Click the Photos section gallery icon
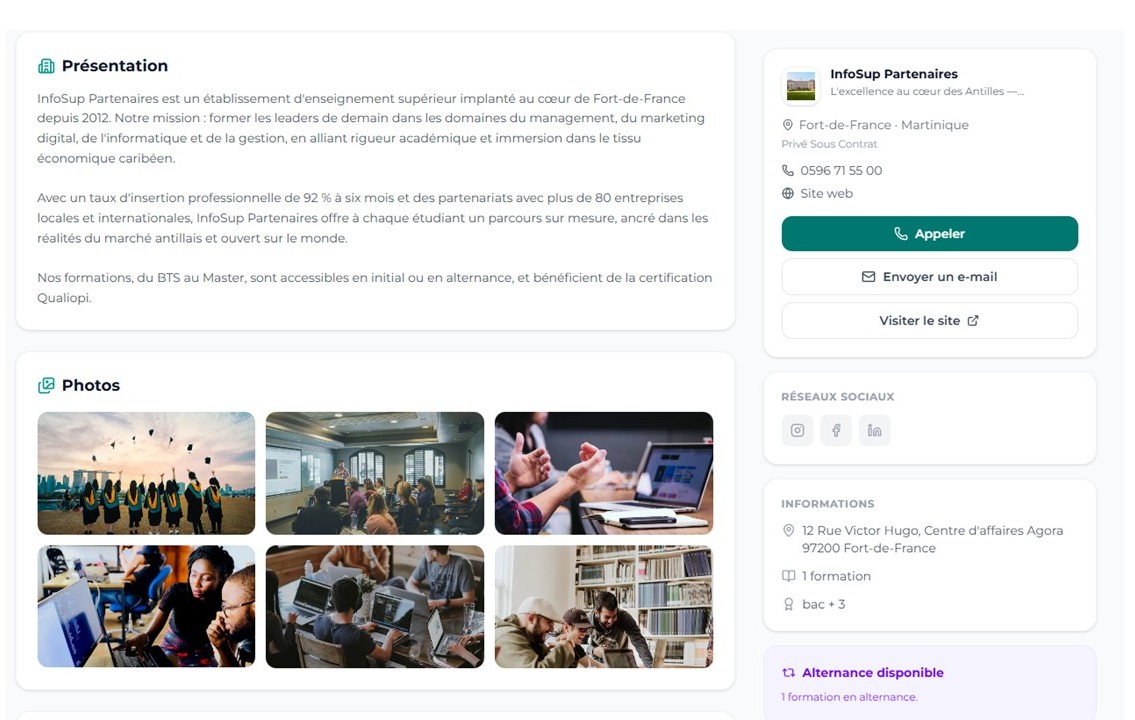The width and height of the screenshot is (1135, 720). (46, 386)
